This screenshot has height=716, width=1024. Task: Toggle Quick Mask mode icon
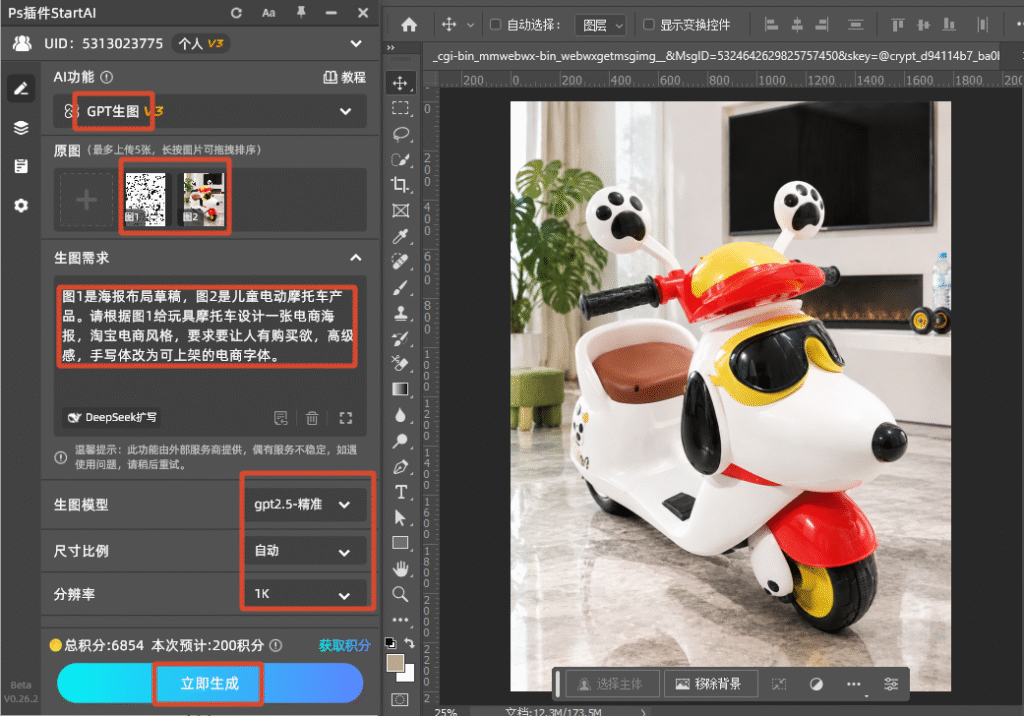[400, 700]
